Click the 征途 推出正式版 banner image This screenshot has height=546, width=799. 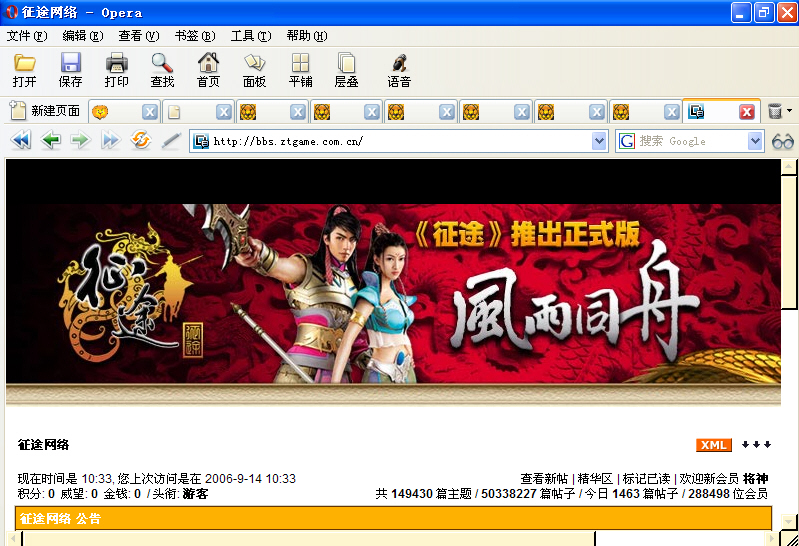click(393, 293)
